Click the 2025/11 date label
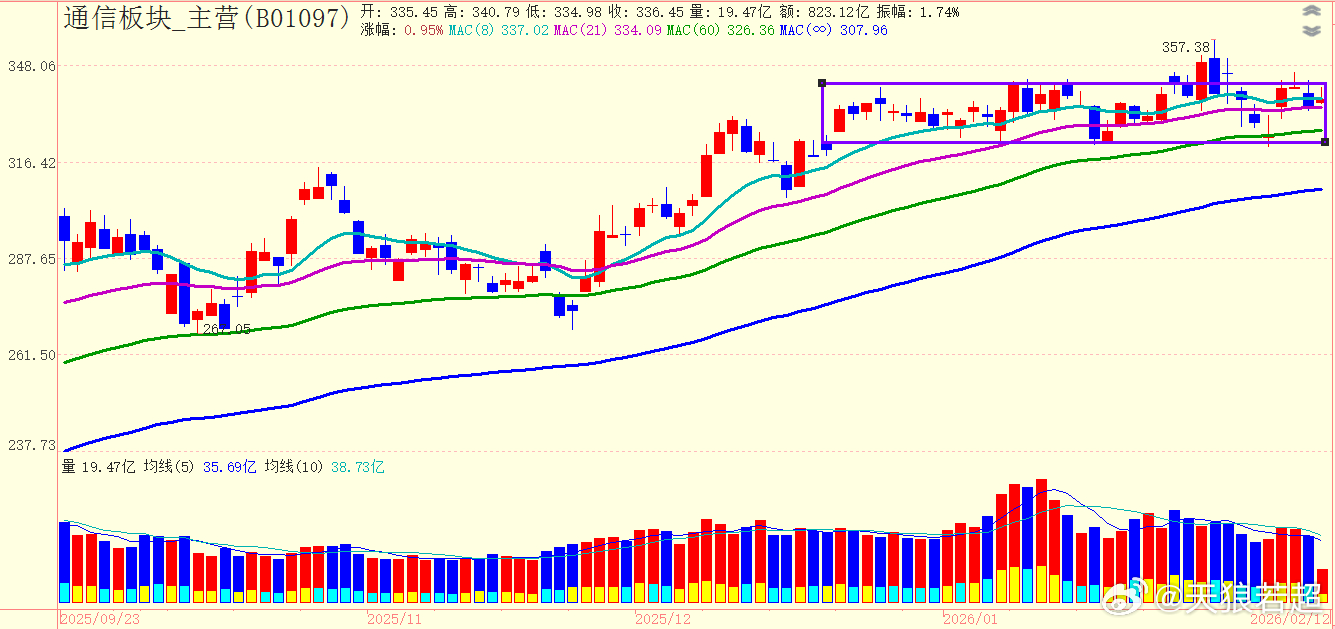 [396, 619]
